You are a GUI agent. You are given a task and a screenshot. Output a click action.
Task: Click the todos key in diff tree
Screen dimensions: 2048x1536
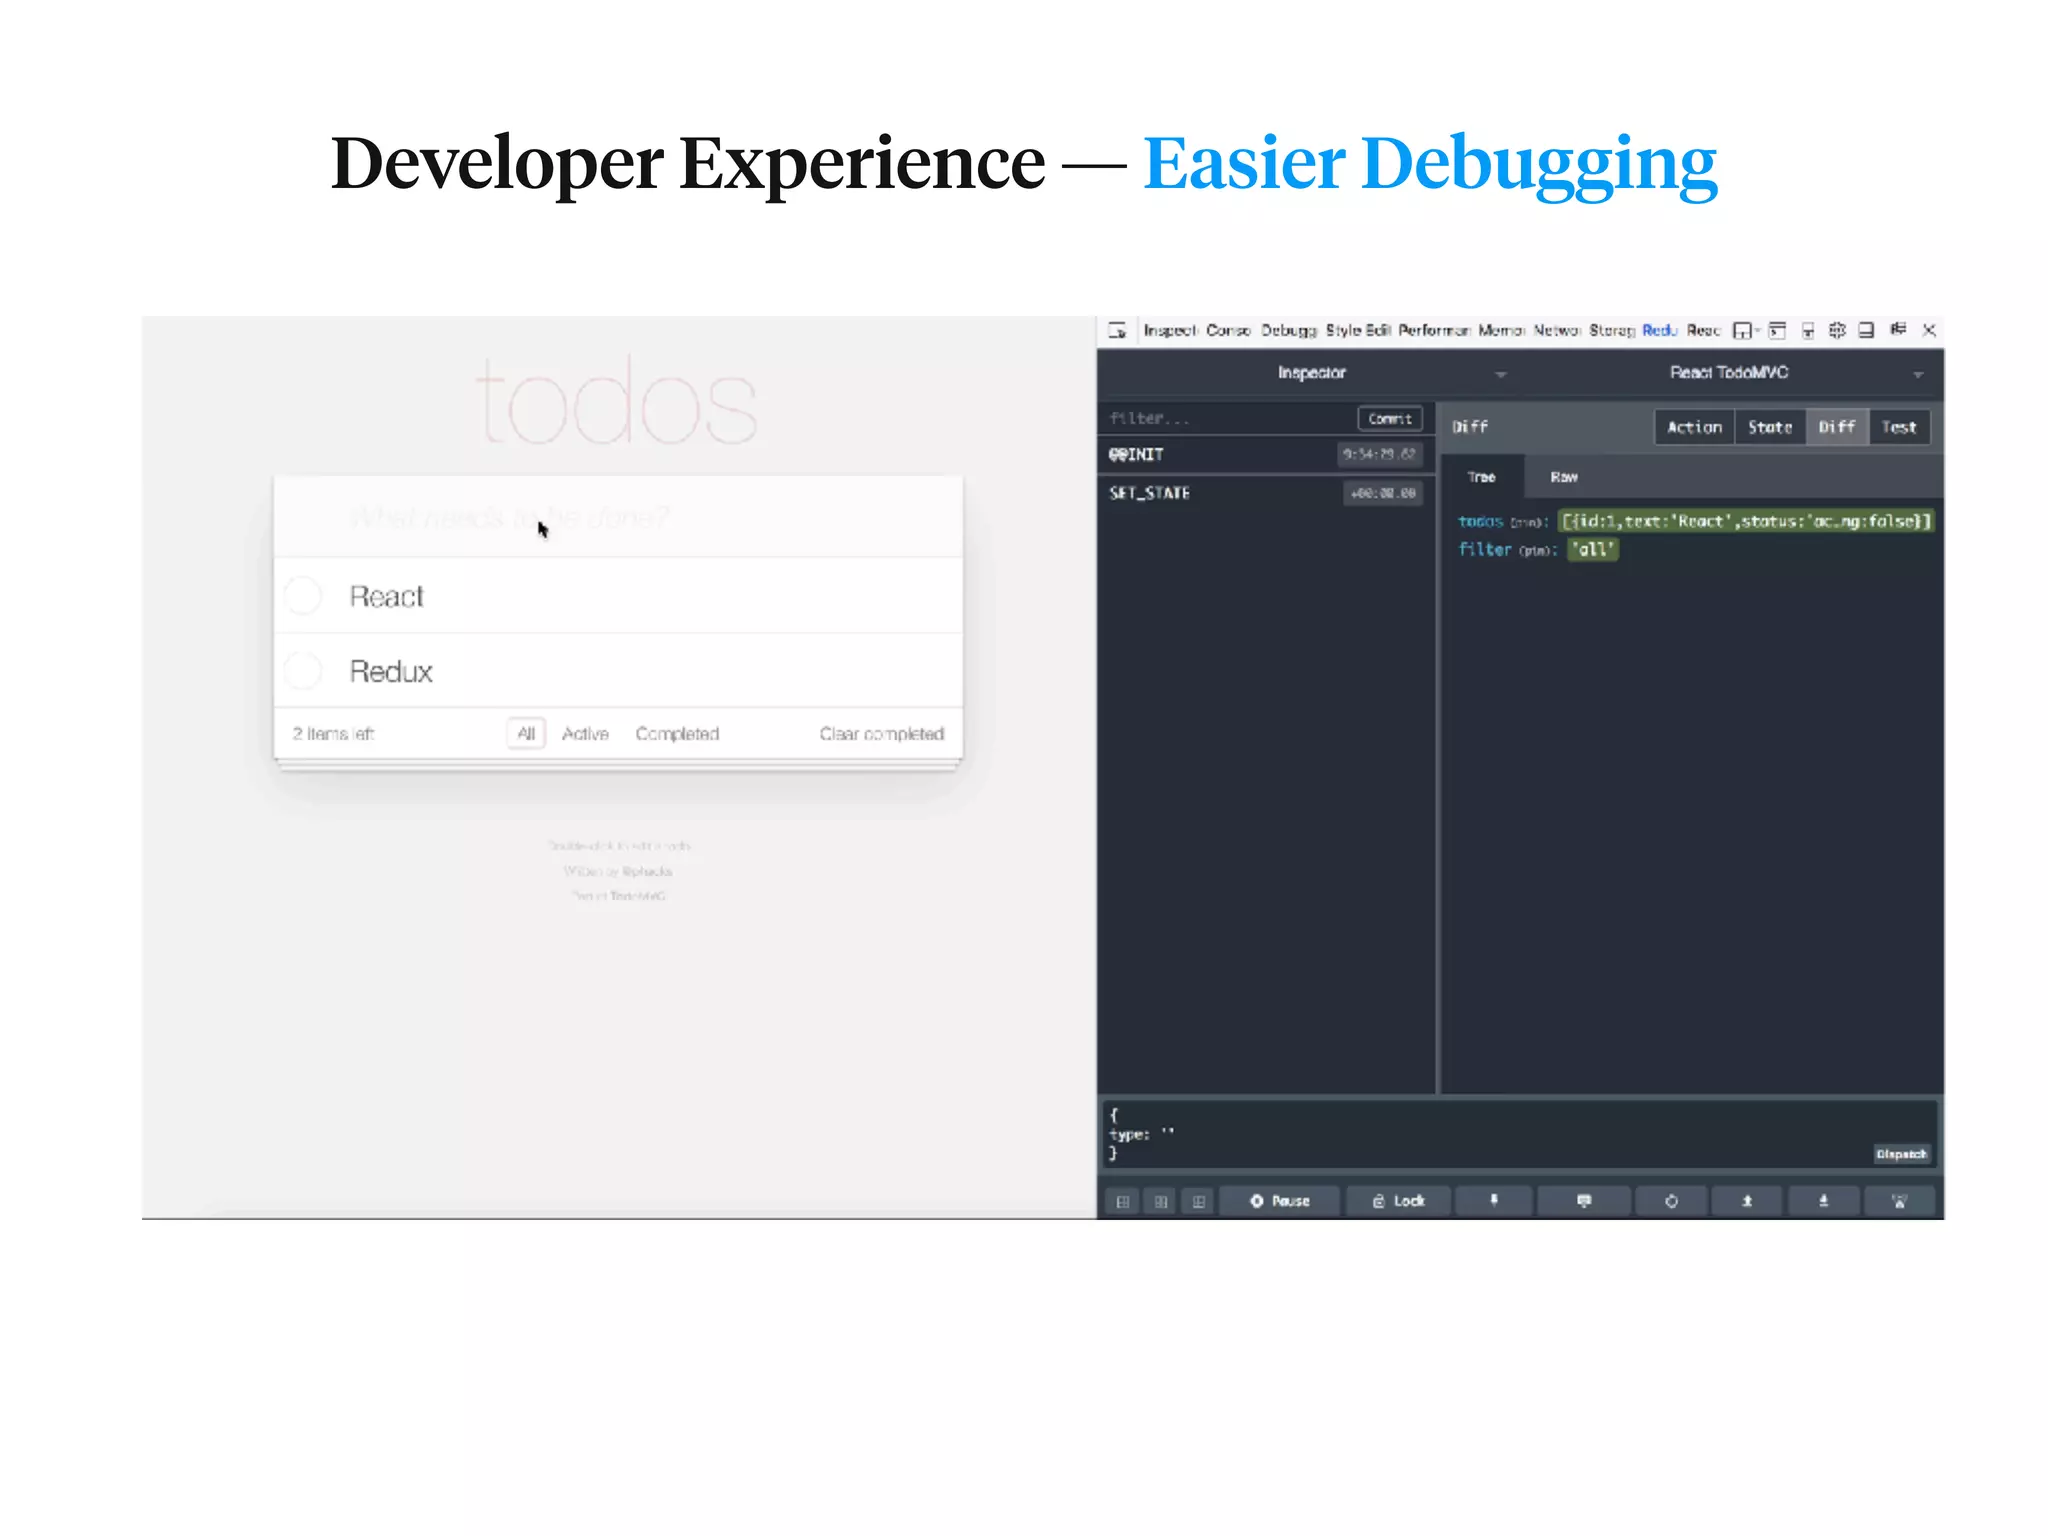click(1481, 521)
